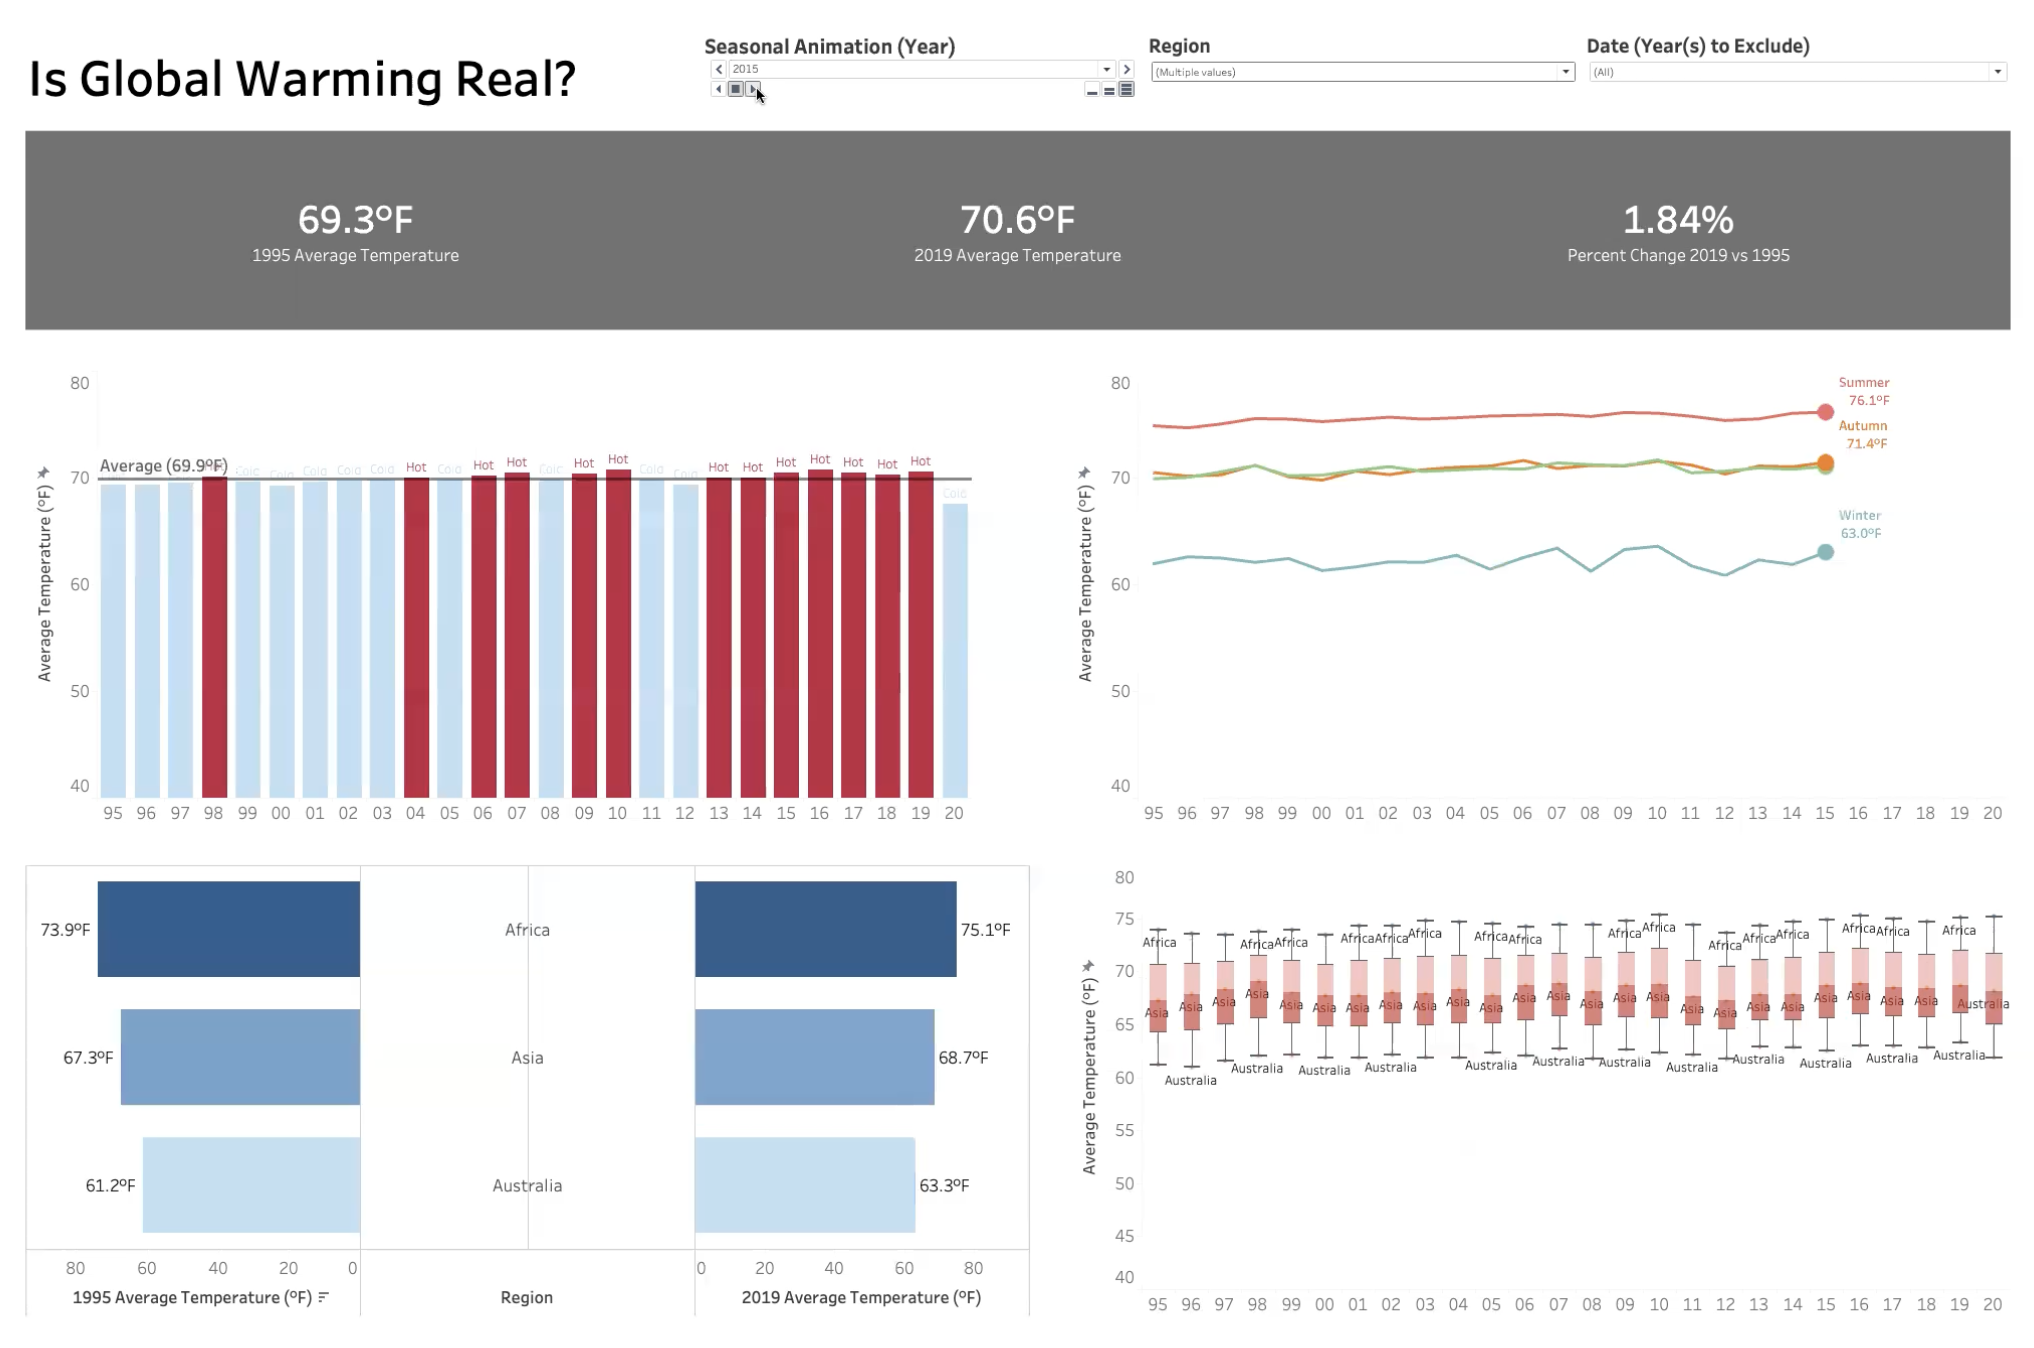
Task: Click sort icon beside 1995 Average Temperature axis
Action: coord(323,1297)
